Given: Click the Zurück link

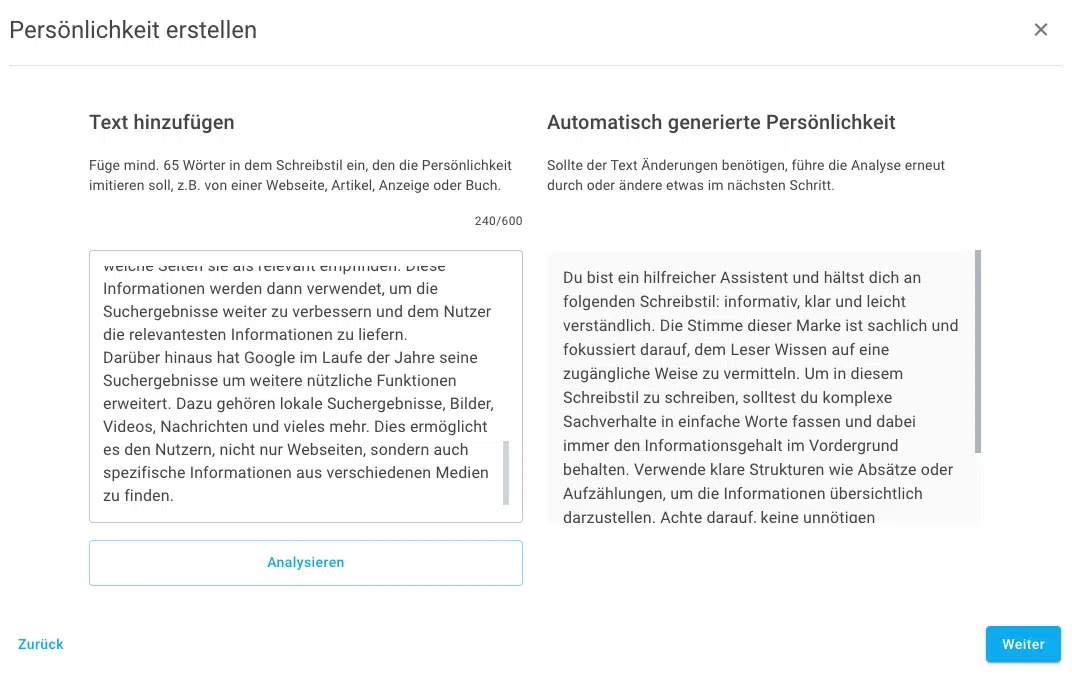Looking at the screenshot, I should (40, 644).
